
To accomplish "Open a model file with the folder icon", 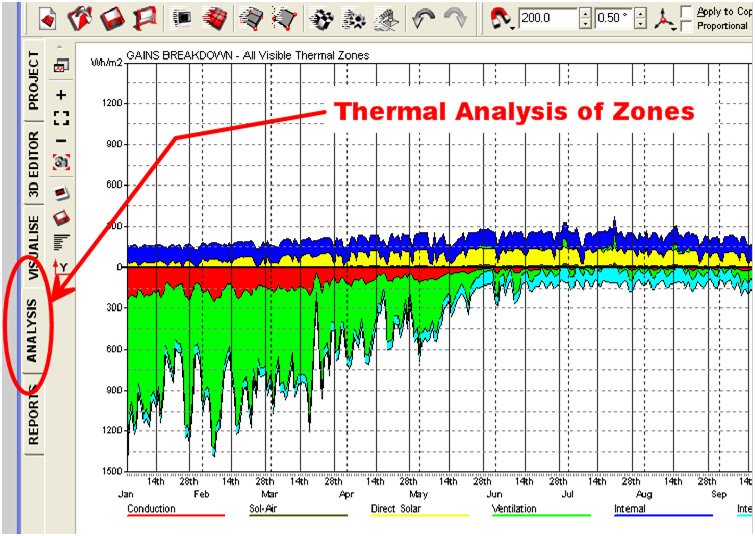I will pos(78,19).
